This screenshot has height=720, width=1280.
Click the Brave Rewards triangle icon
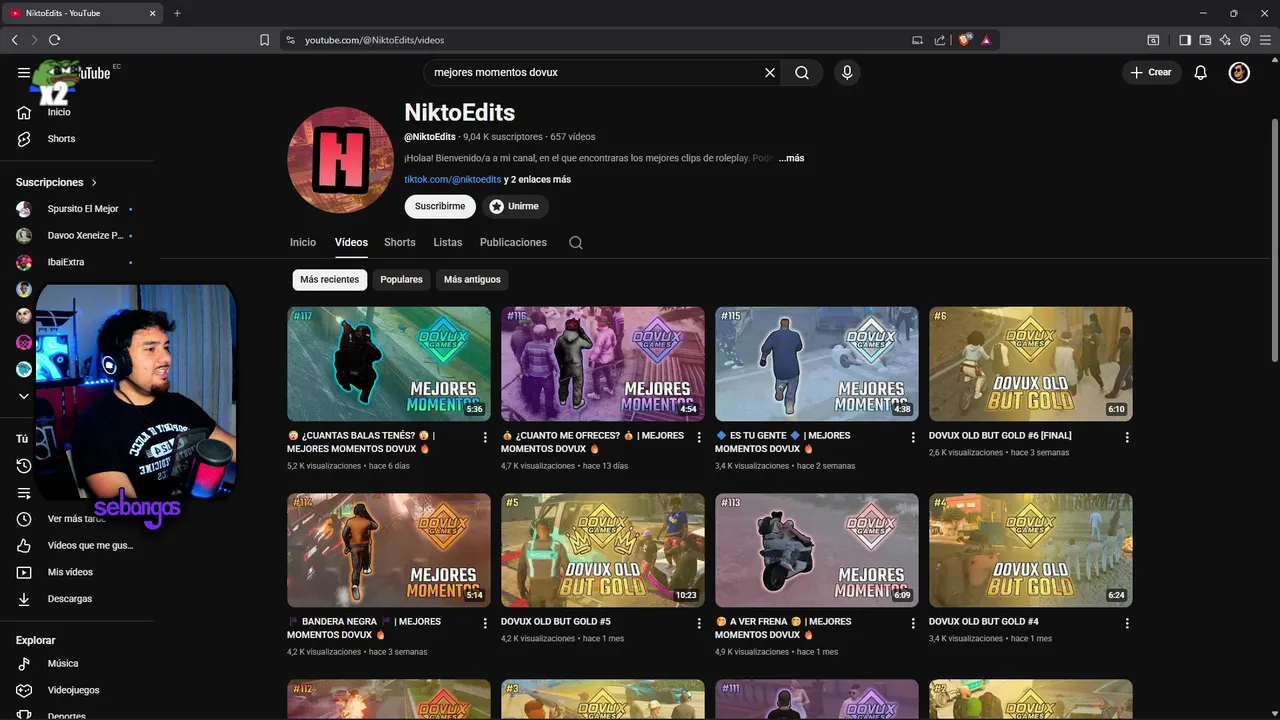(986, 40)
